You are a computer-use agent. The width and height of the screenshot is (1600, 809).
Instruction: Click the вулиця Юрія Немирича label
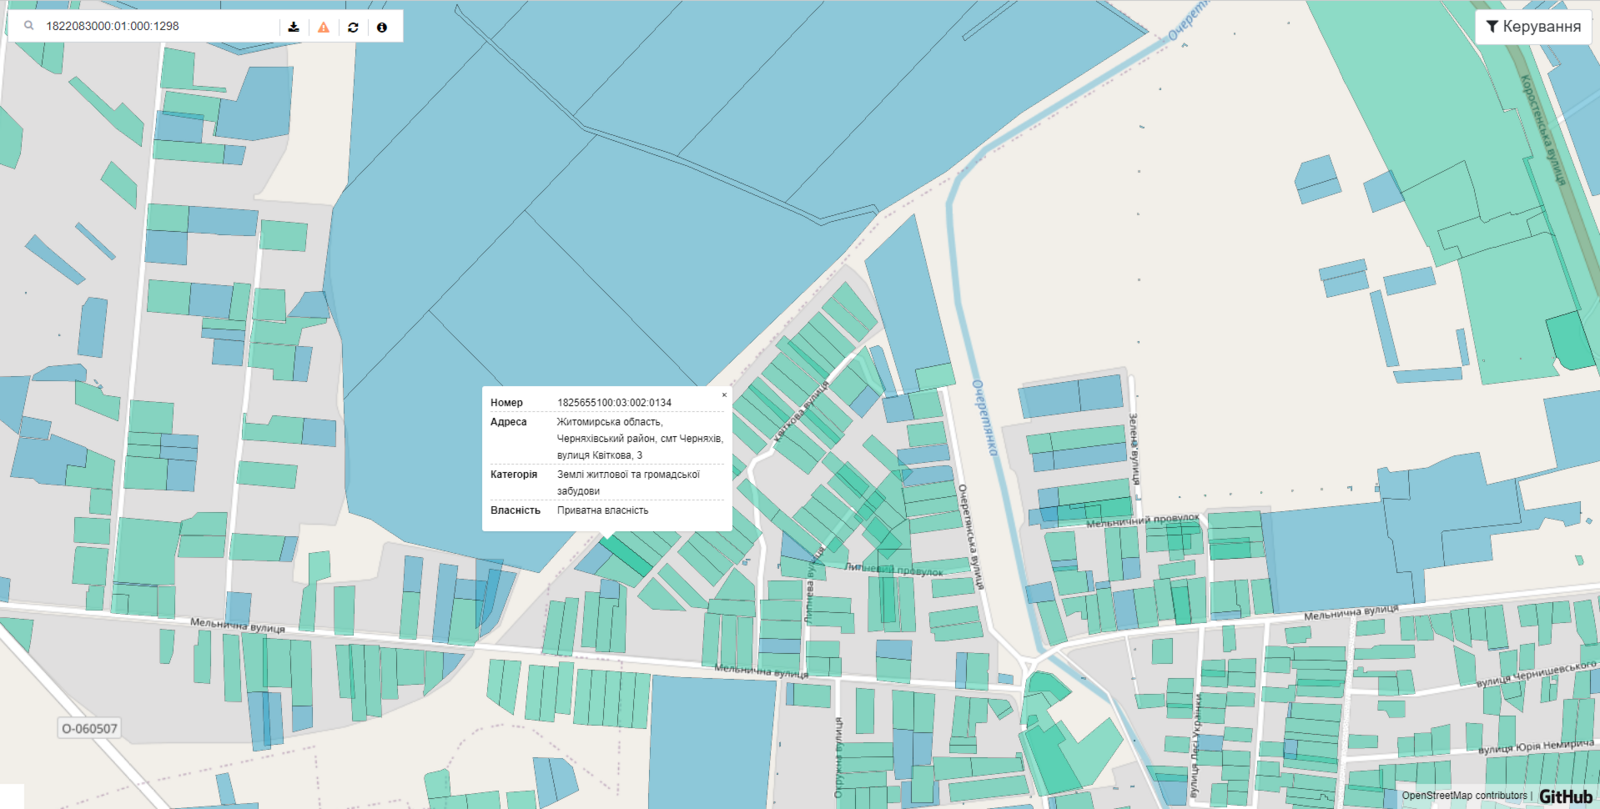(1535, 746)
